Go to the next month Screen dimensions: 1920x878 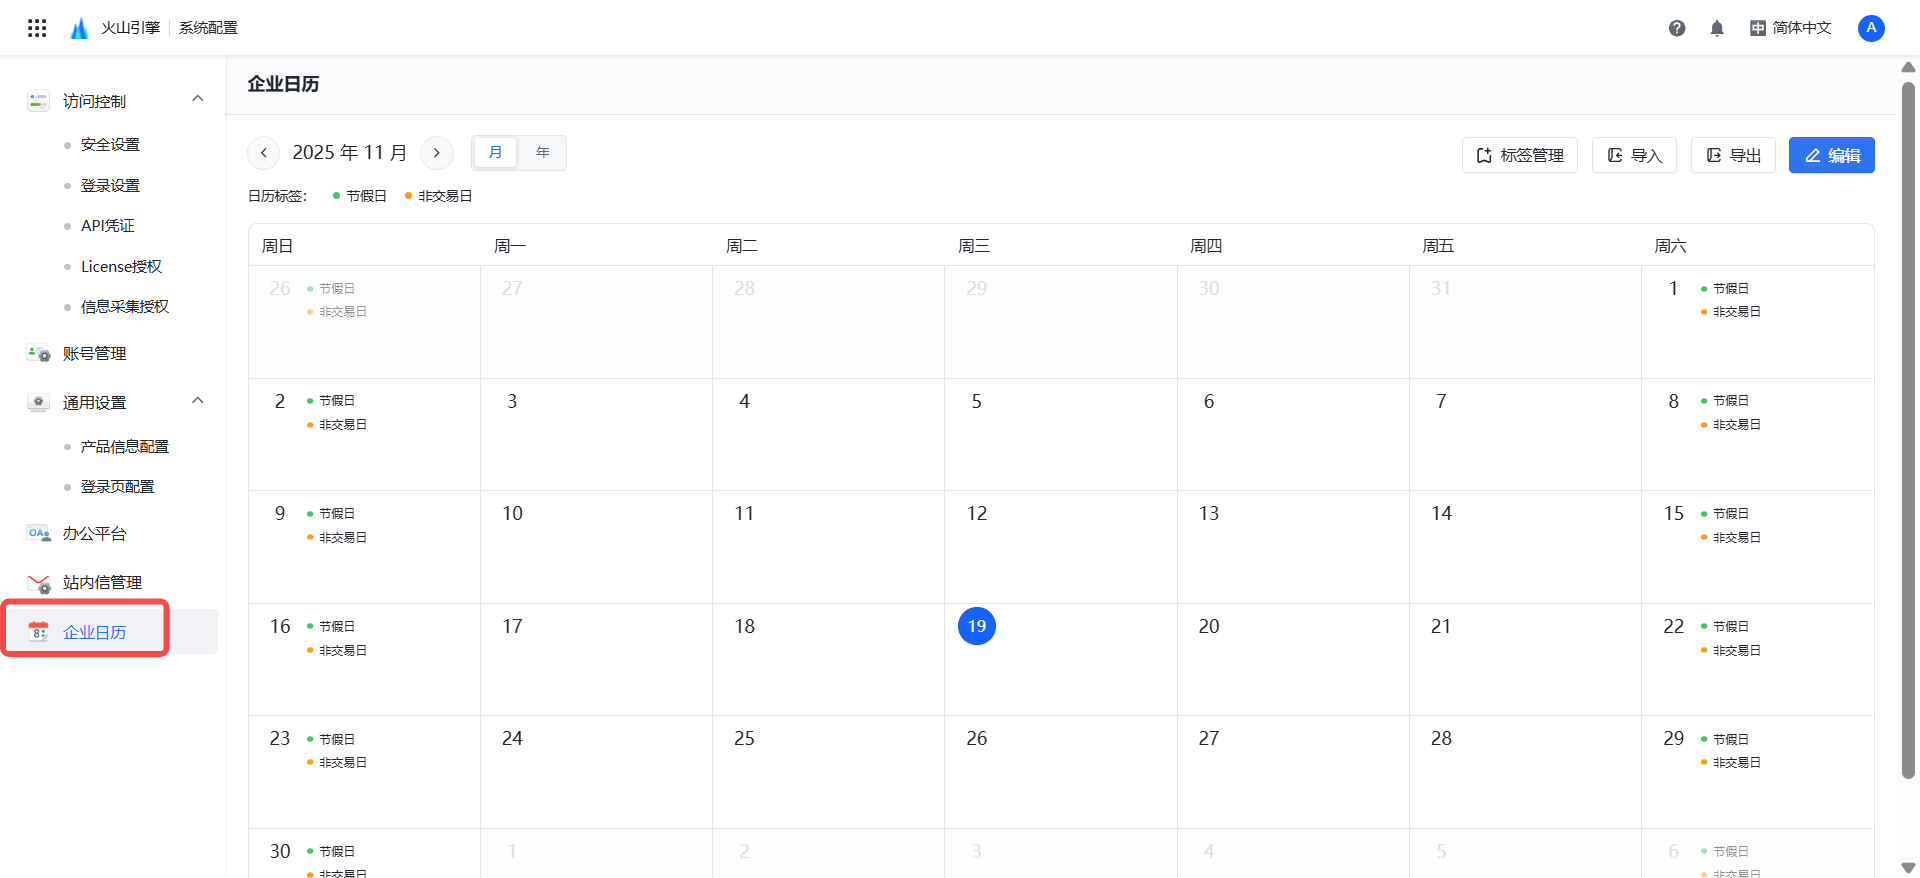click(437, 153)
